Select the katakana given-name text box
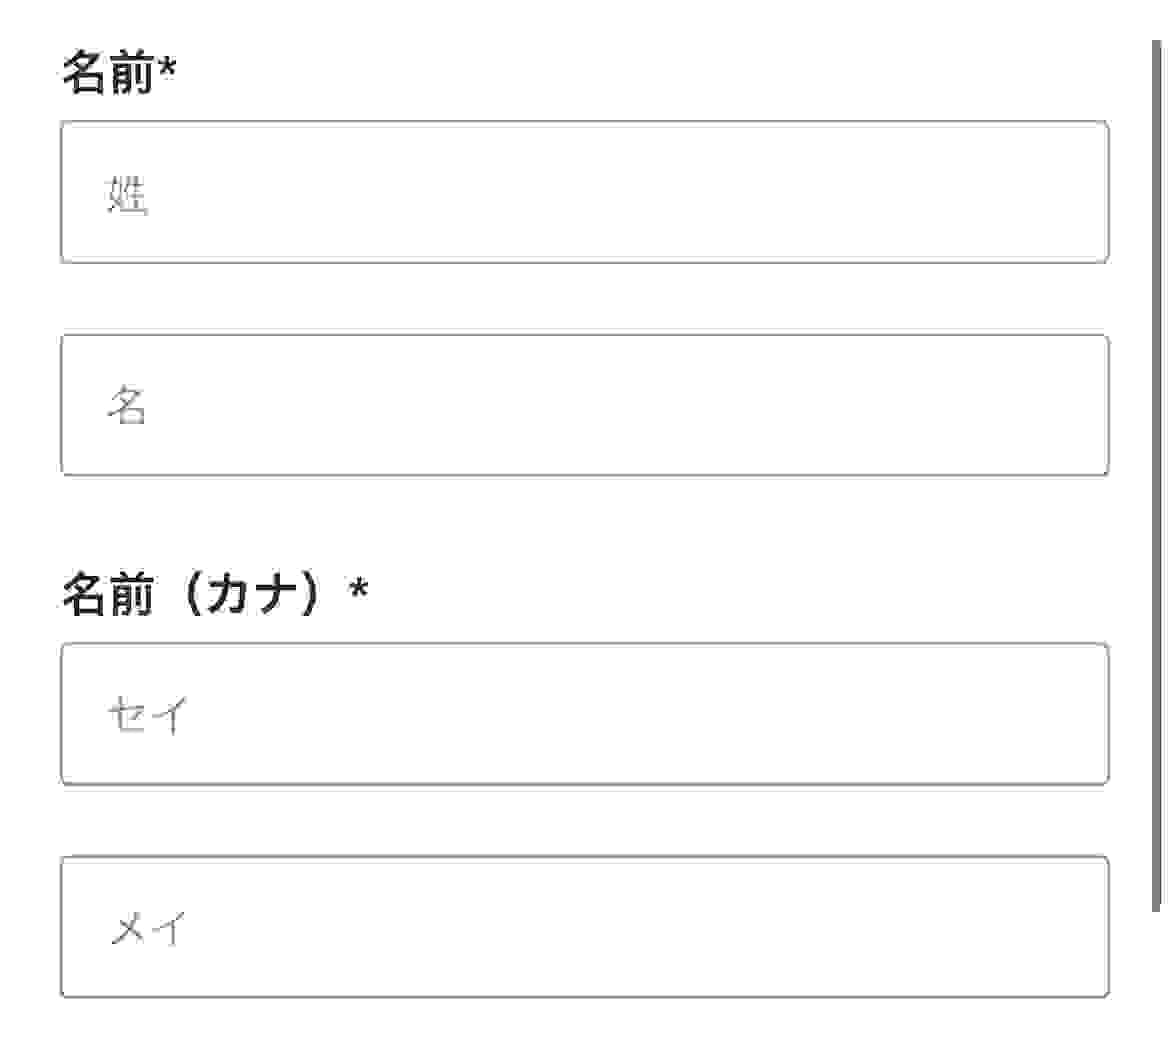1170x1054 pixels. point(584,927)
